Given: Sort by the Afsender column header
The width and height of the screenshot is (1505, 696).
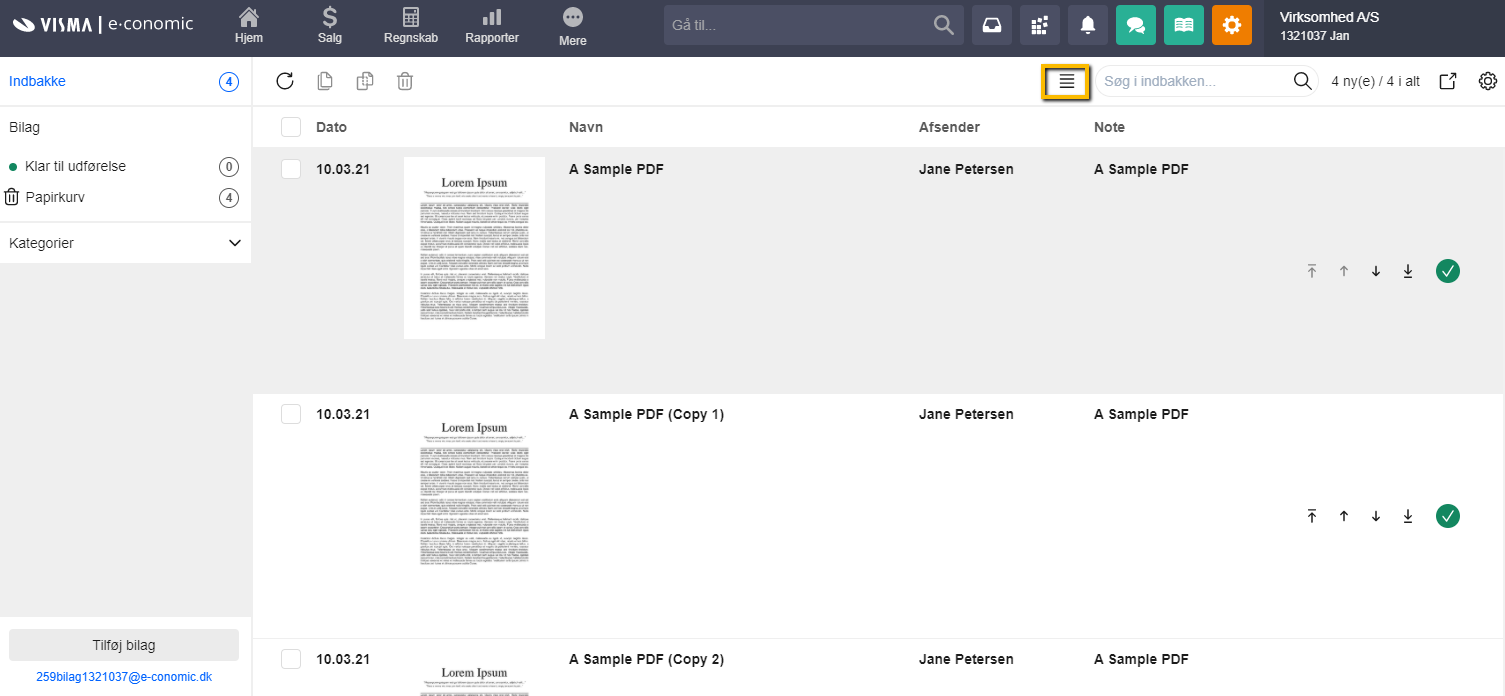Looking at the screenshot, I should coord(949,127).
